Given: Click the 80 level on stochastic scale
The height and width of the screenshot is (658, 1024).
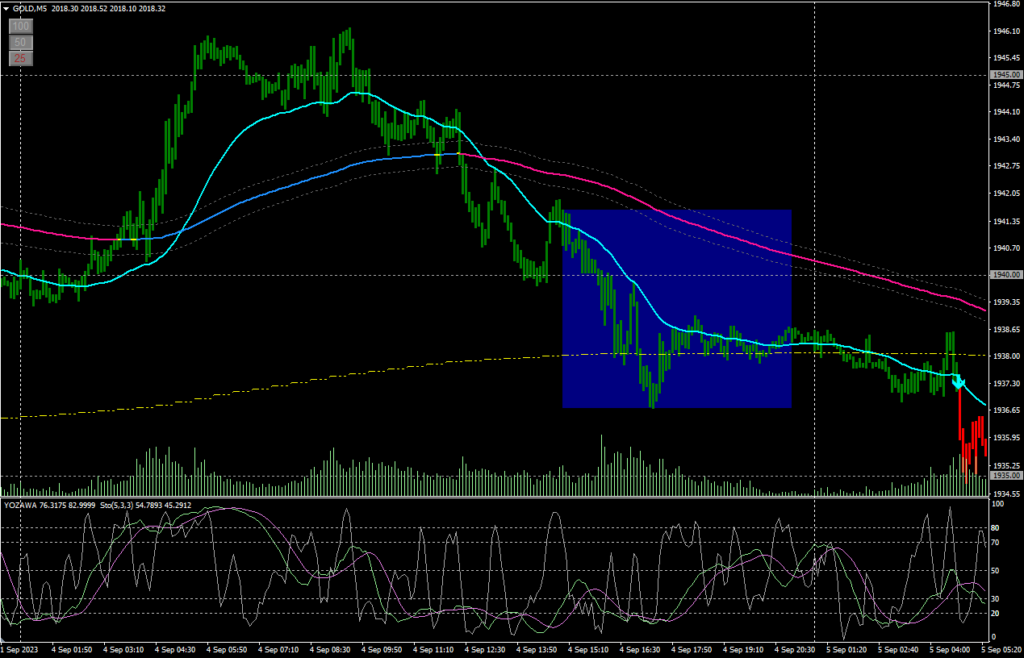Looking at the screenshot, I should pyautogui.click(x=996, y=527).
